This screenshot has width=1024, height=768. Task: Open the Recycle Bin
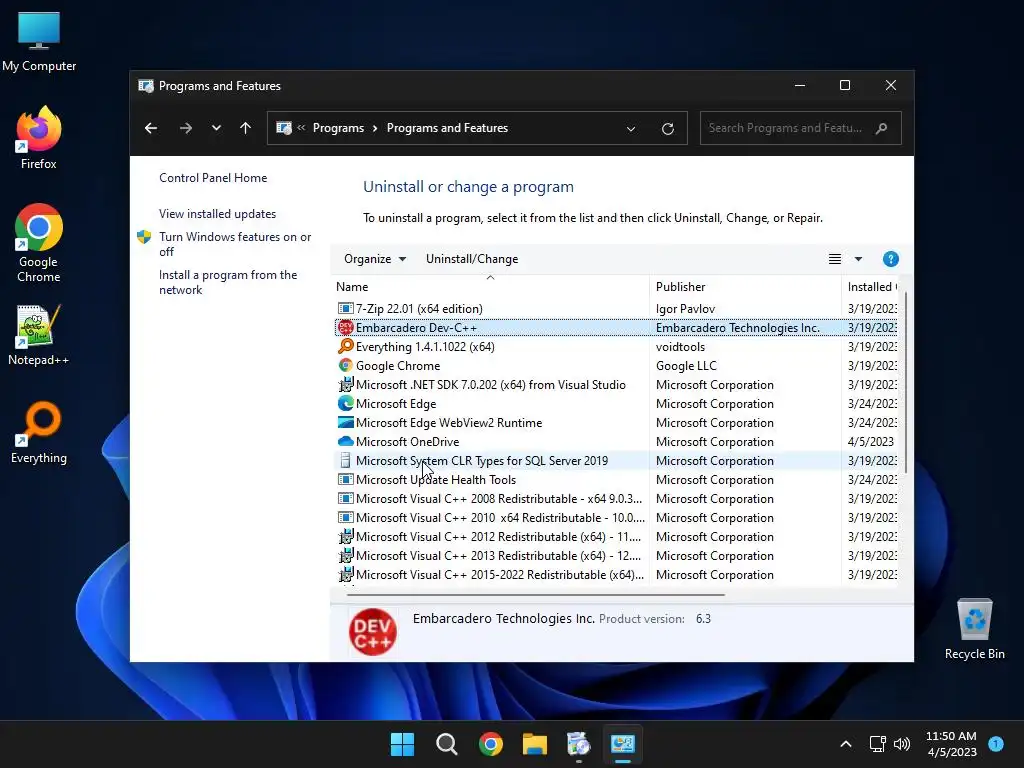pos(974,628)
